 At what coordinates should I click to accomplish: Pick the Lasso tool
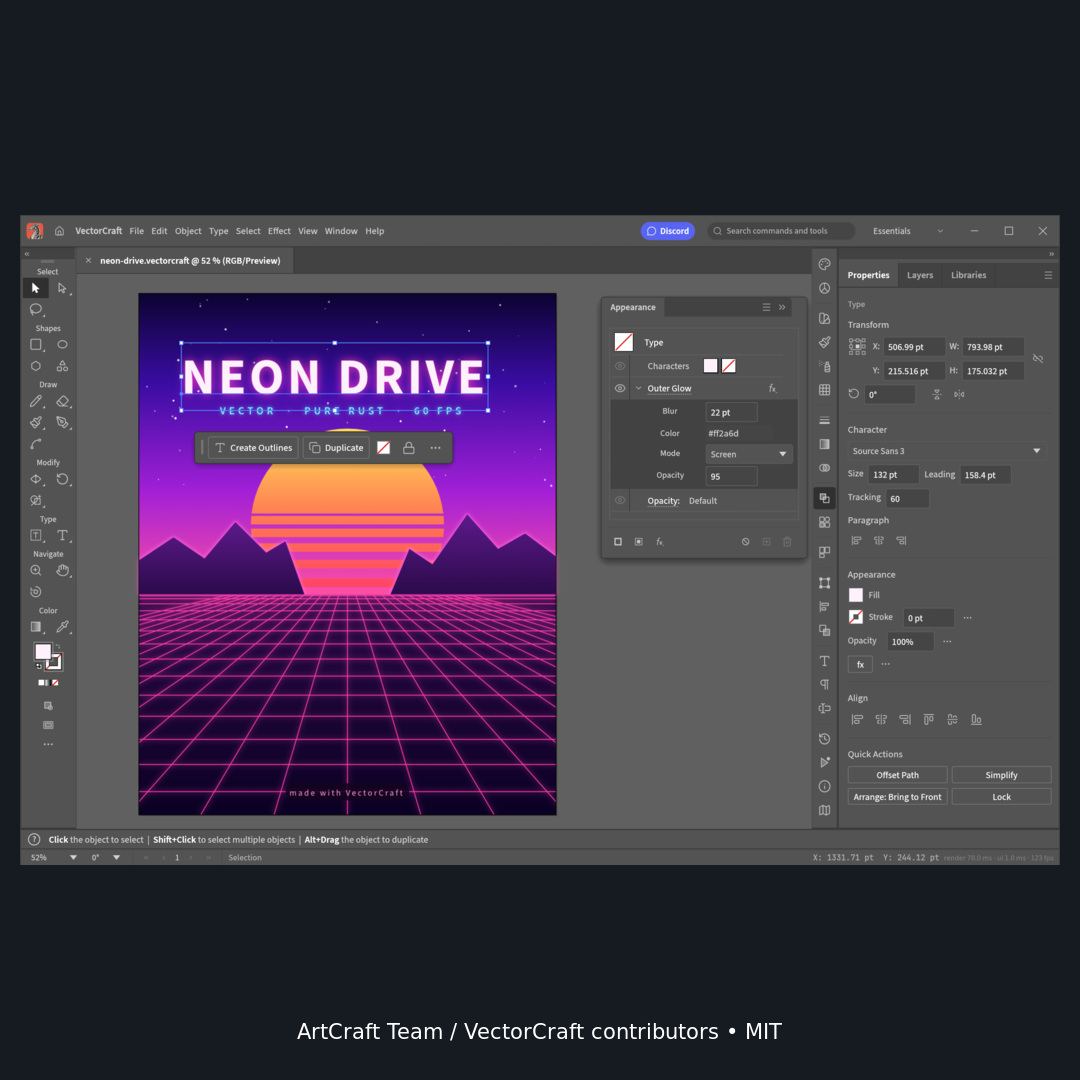36,309
